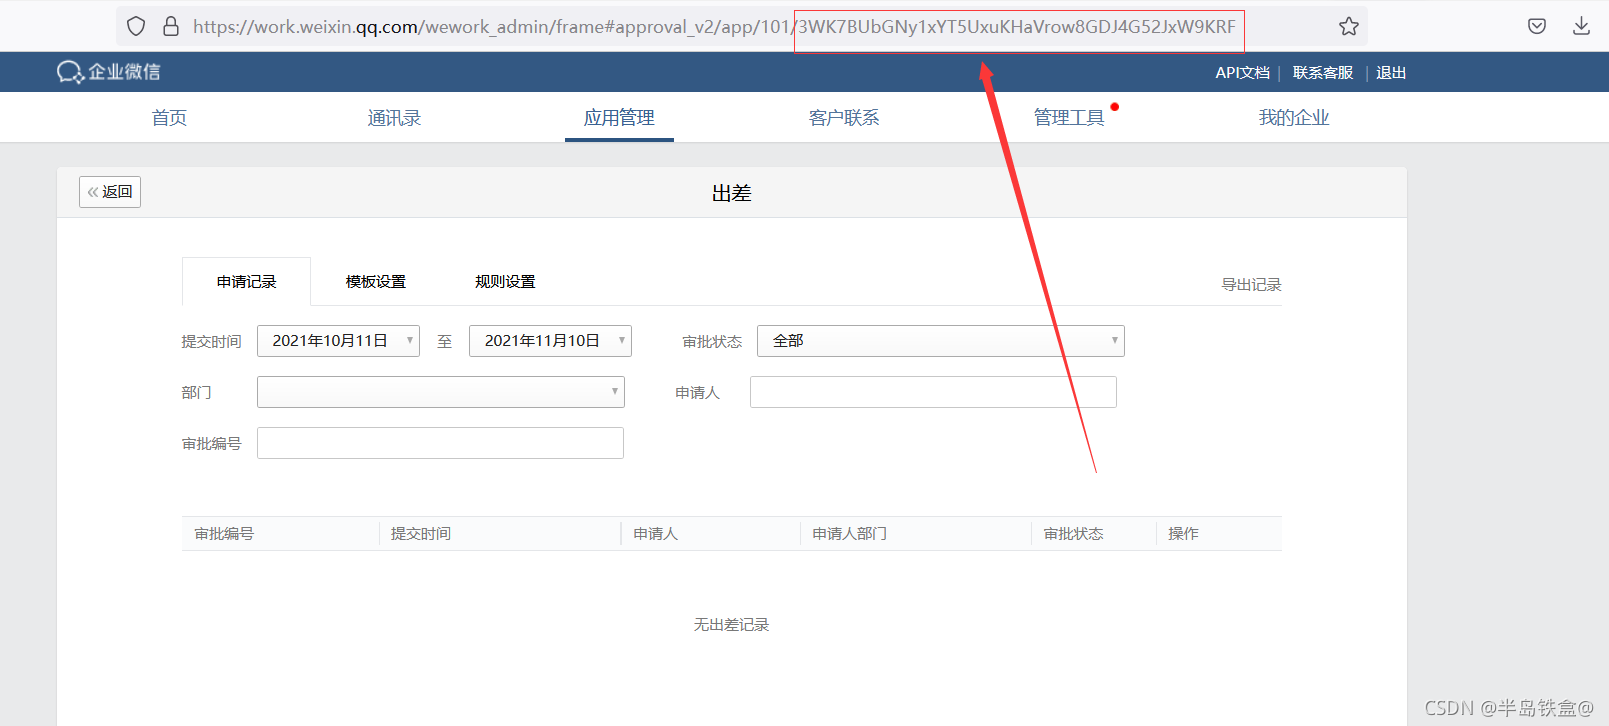Open the 管理工具 menu

[1069, 118]
